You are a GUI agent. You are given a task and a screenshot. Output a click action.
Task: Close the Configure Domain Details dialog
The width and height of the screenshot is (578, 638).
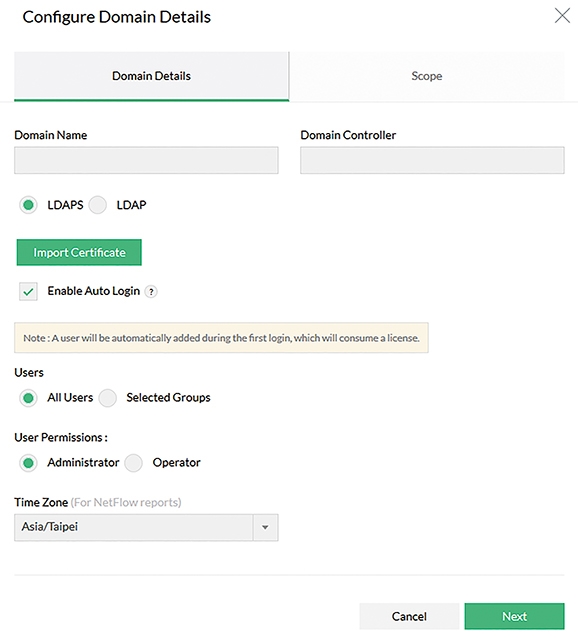(x=562, y=16)
